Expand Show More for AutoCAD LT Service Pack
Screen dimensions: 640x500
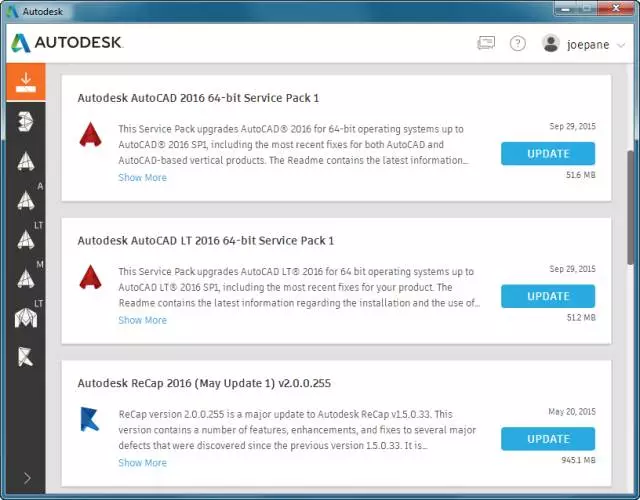pos(142,321)
